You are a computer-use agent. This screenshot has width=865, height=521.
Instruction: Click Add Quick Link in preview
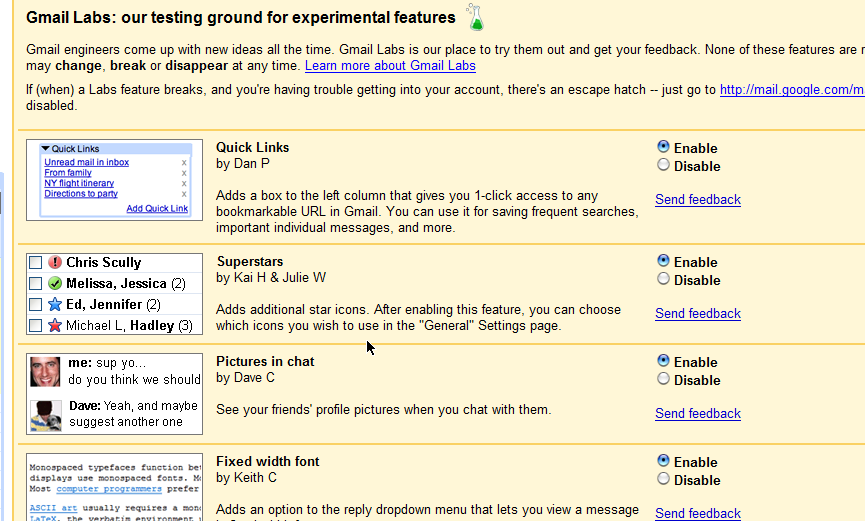pyautogui.click(x=157, y=209)
